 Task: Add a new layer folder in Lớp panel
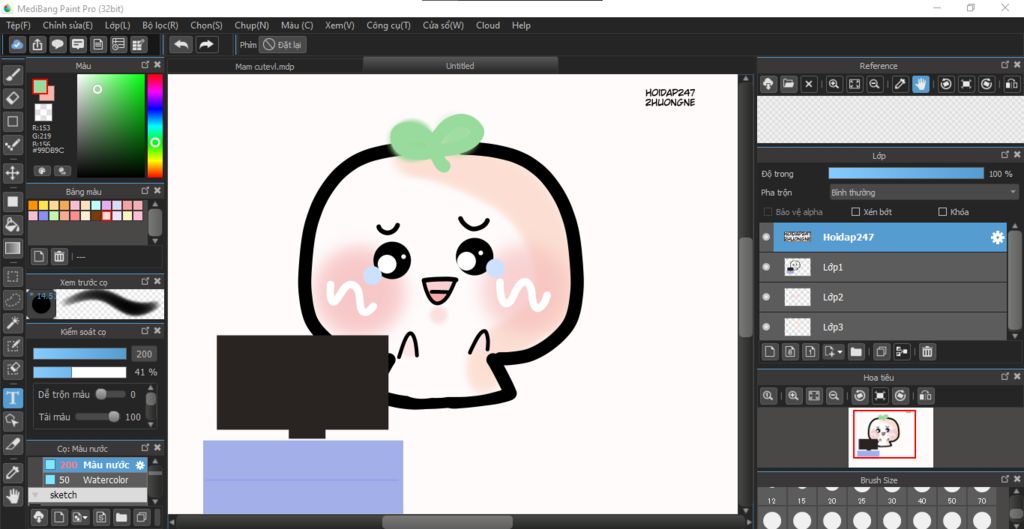pos(856,352)
